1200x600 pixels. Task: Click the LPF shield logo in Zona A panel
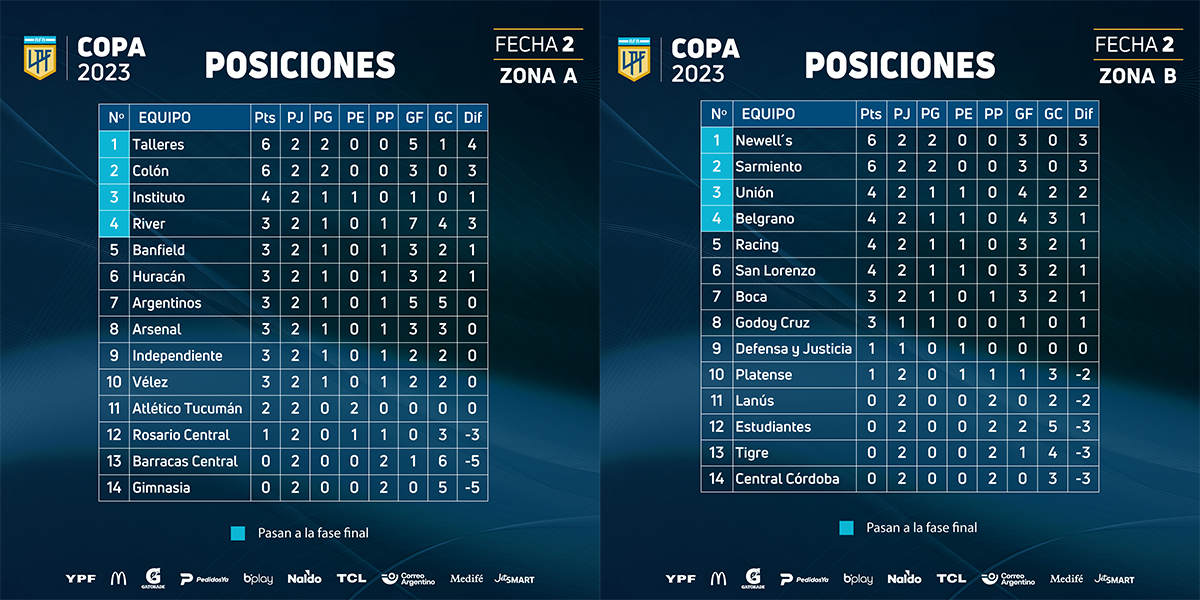coord(41,57)
